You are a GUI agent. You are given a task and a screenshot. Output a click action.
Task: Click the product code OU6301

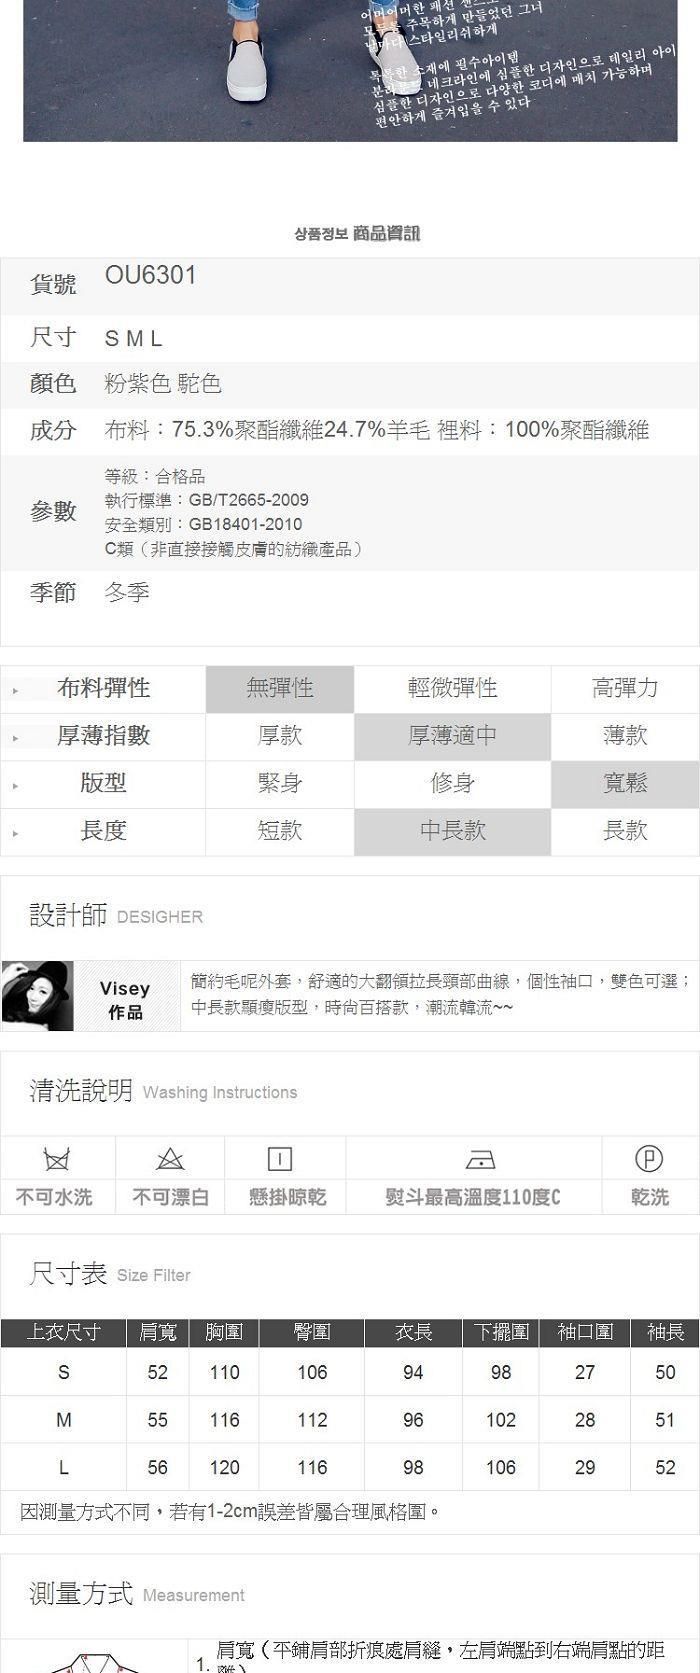point(151,275)
